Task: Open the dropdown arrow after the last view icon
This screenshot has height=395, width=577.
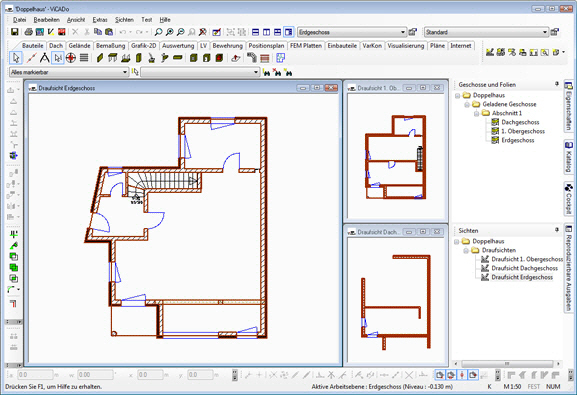Action: point(563,52)
